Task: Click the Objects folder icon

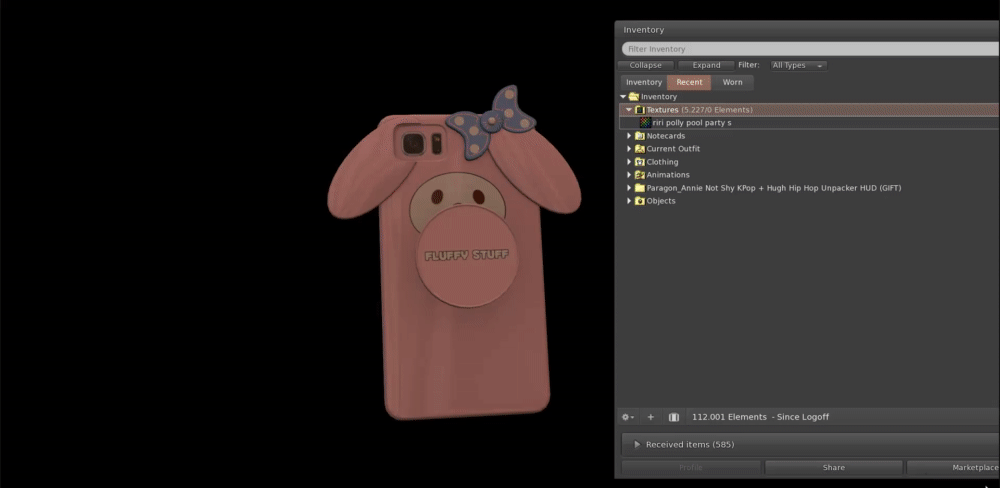Action: (x=640, y=201)
